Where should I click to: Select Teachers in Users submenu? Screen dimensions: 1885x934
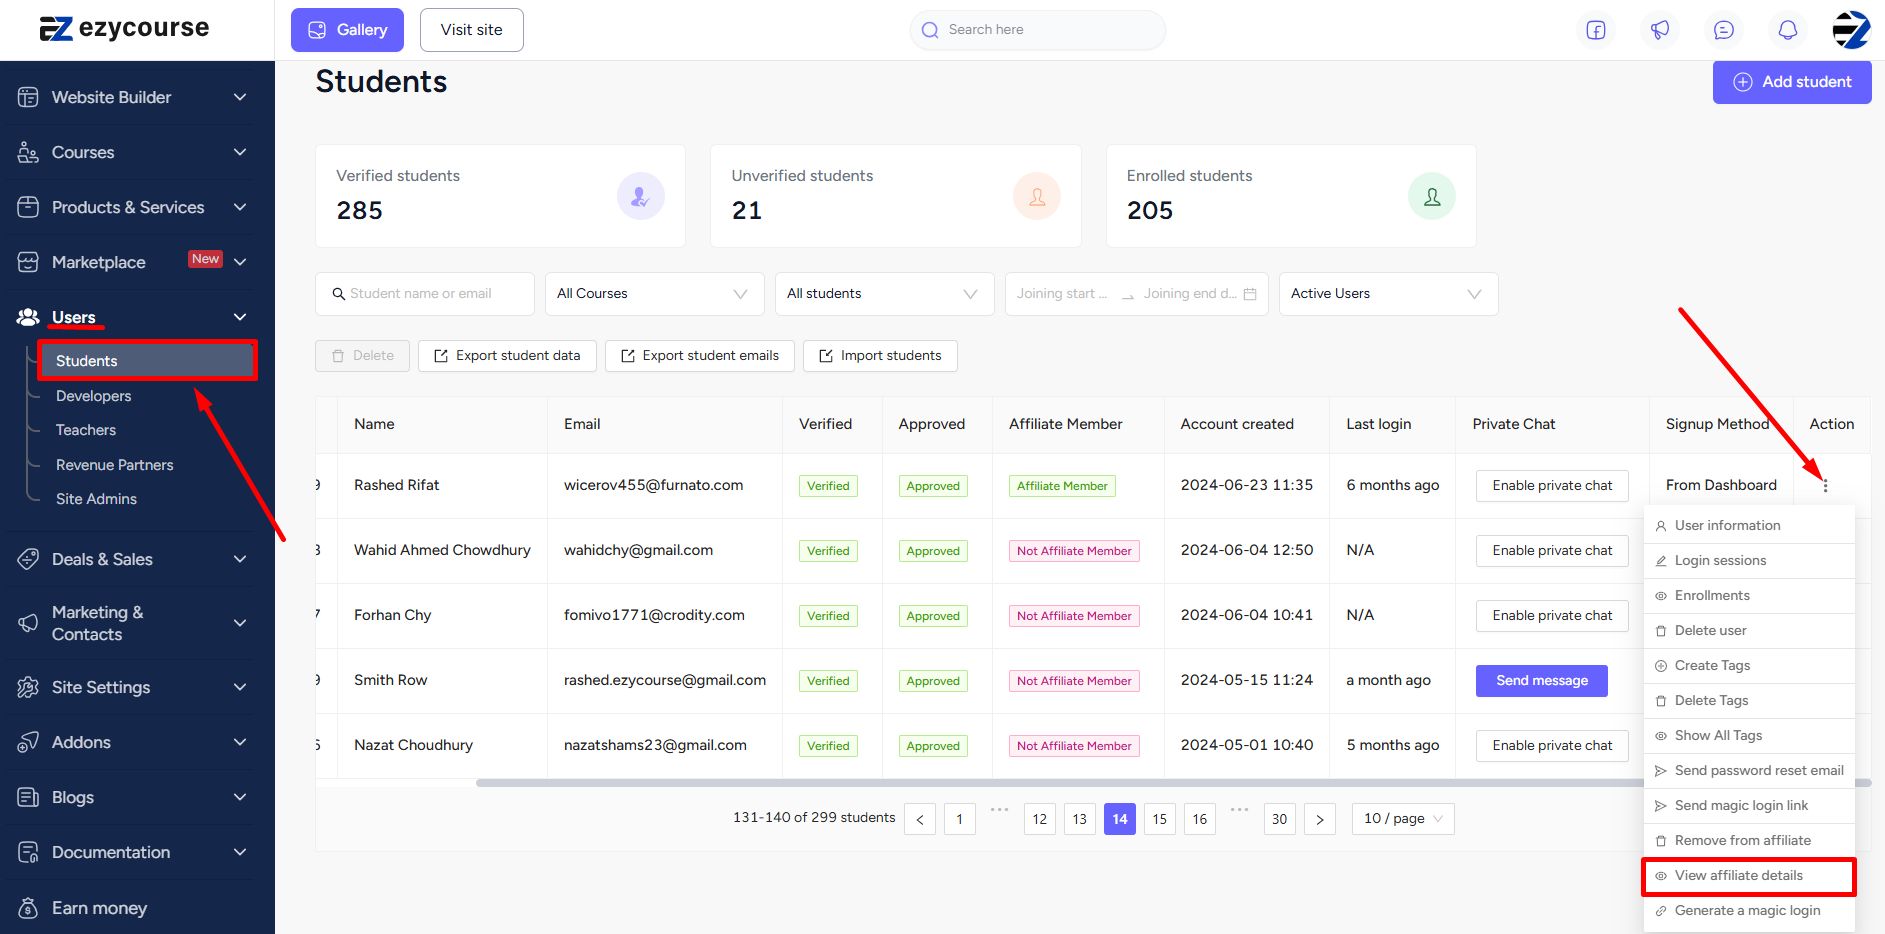click(86, 430)
